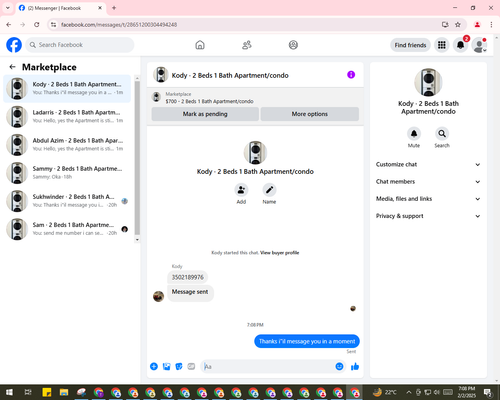Click the purple conversation information icon
The height and width of the screenshot is (400, 500).
(351, 75)
